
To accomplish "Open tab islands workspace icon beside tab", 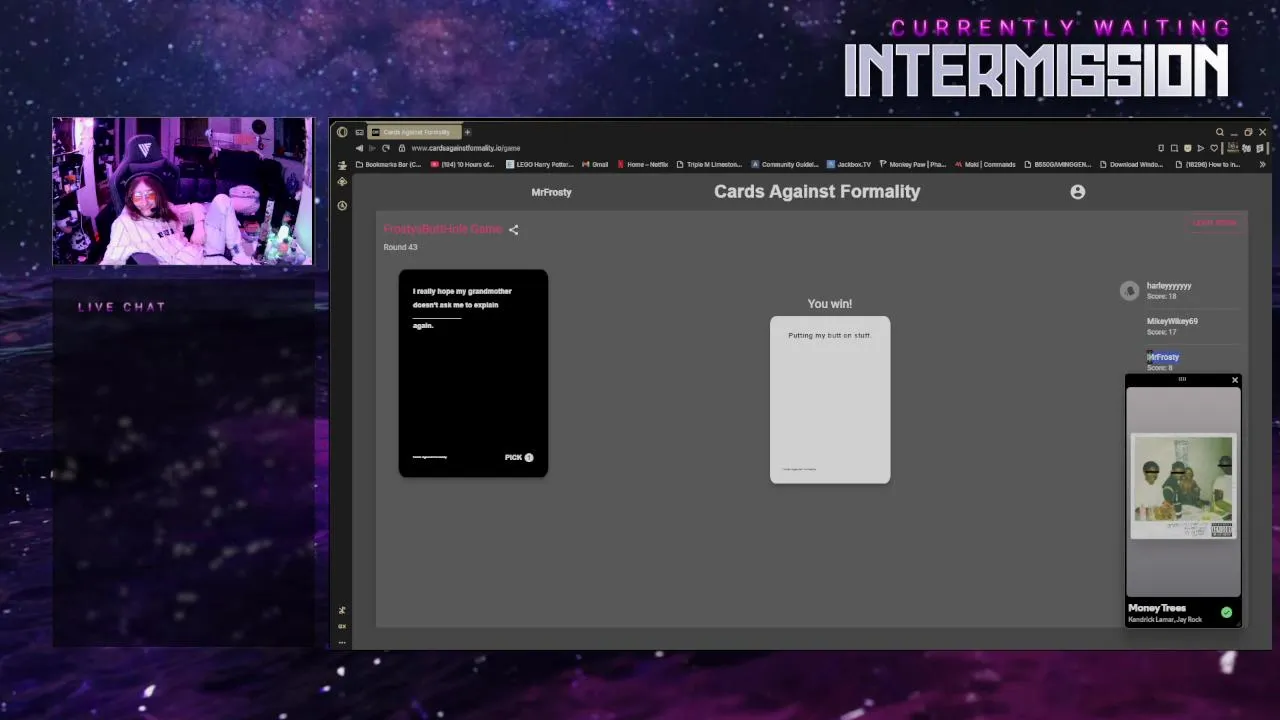I will 359,132.
